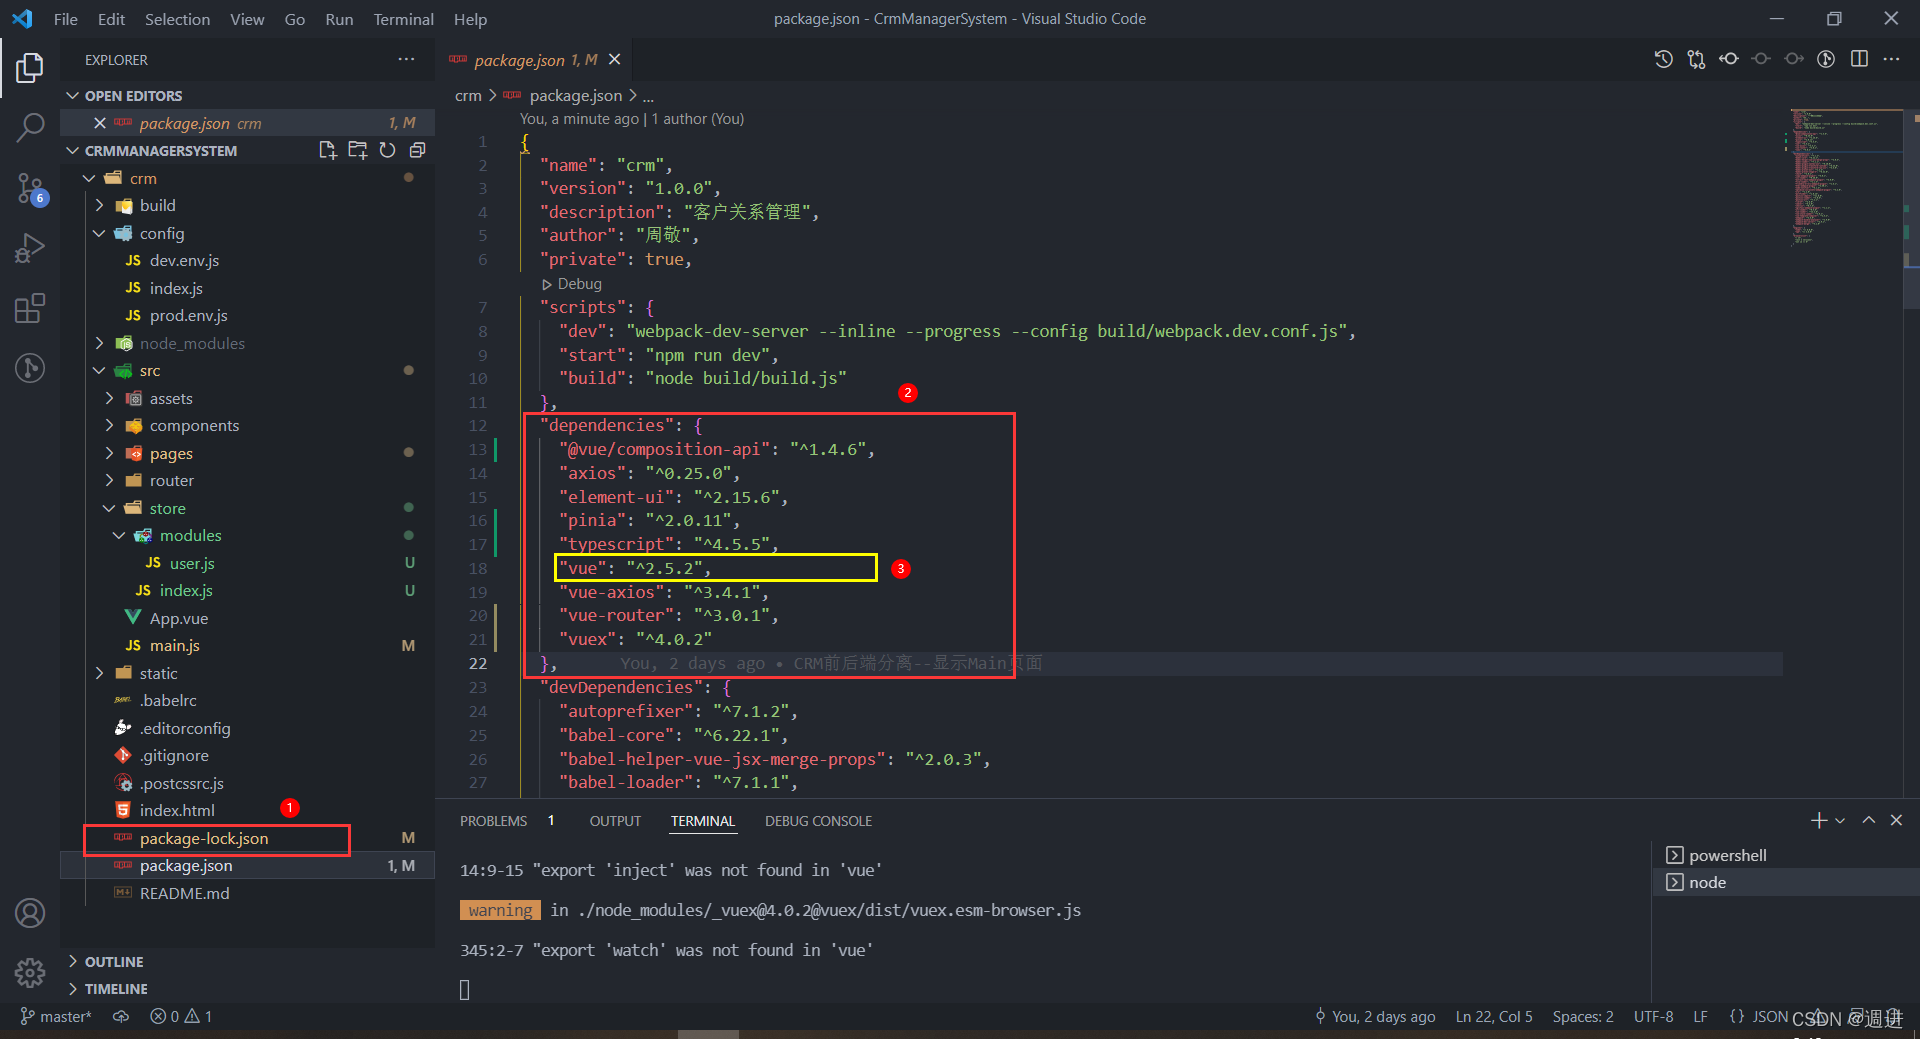Viewport: 1920px width, 1039px height.
Task: Open main.js file
Action: pos(175,645)
